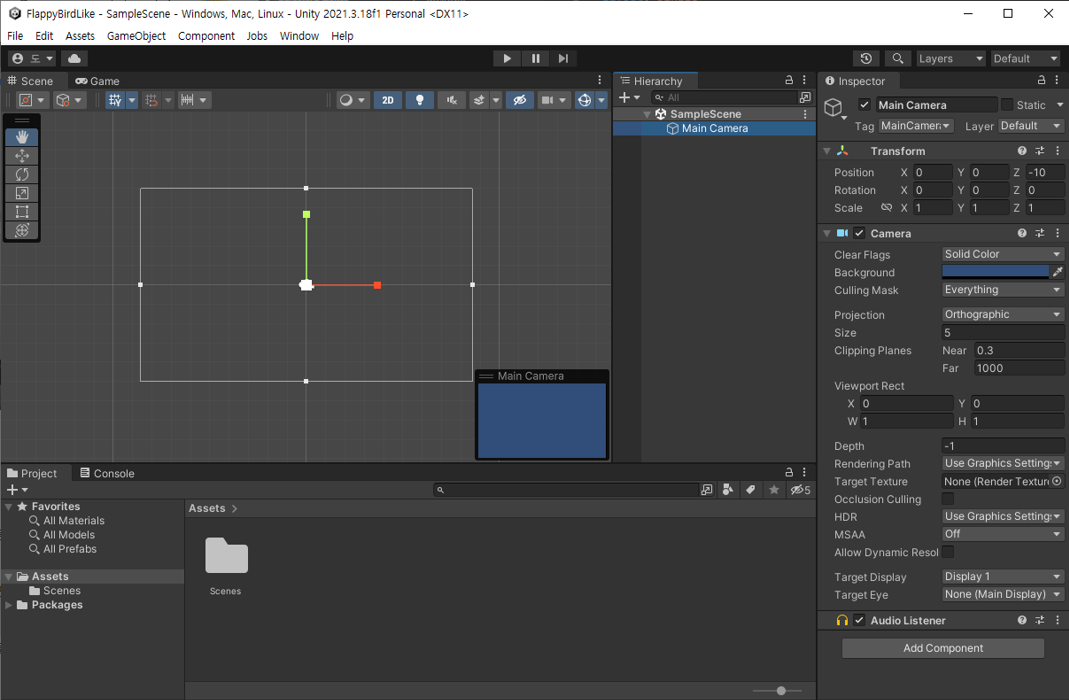Image resolution: width=1069 pixels, height=700 pixels.
Task: Toggle the Main Camera active checkbox
Action: click(864, 104)
